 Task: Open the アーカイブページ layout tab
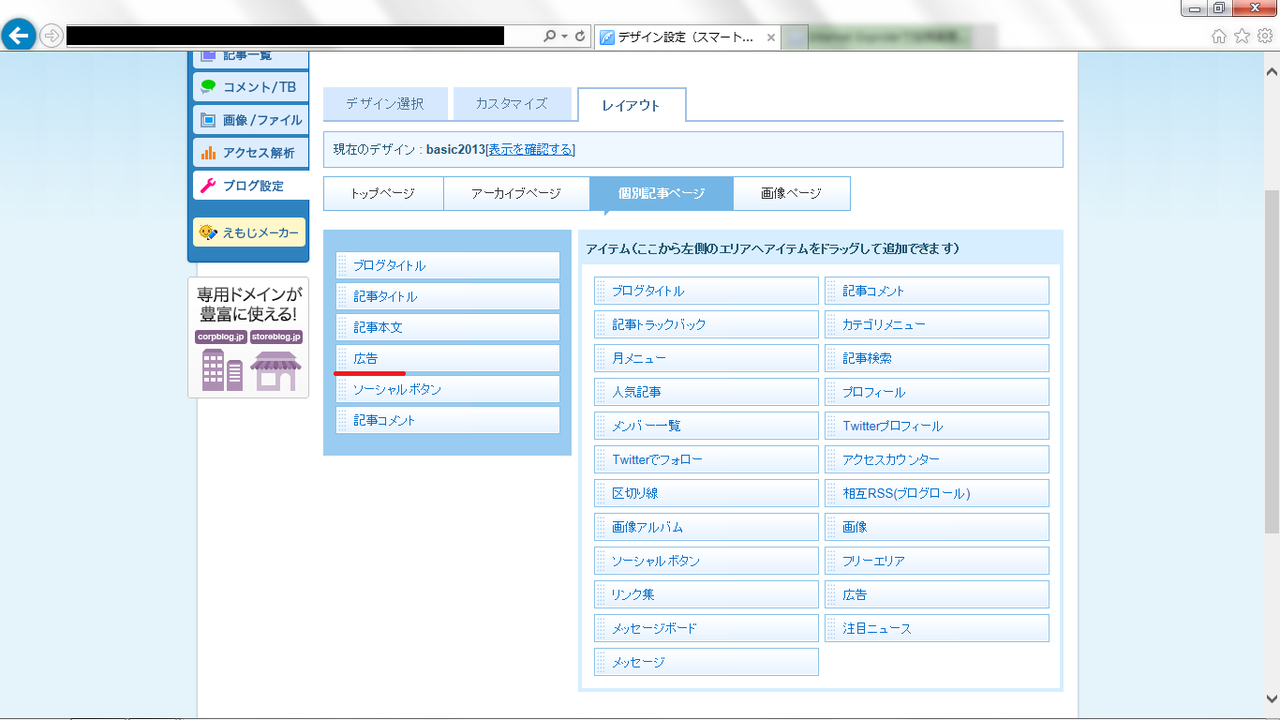516,194
